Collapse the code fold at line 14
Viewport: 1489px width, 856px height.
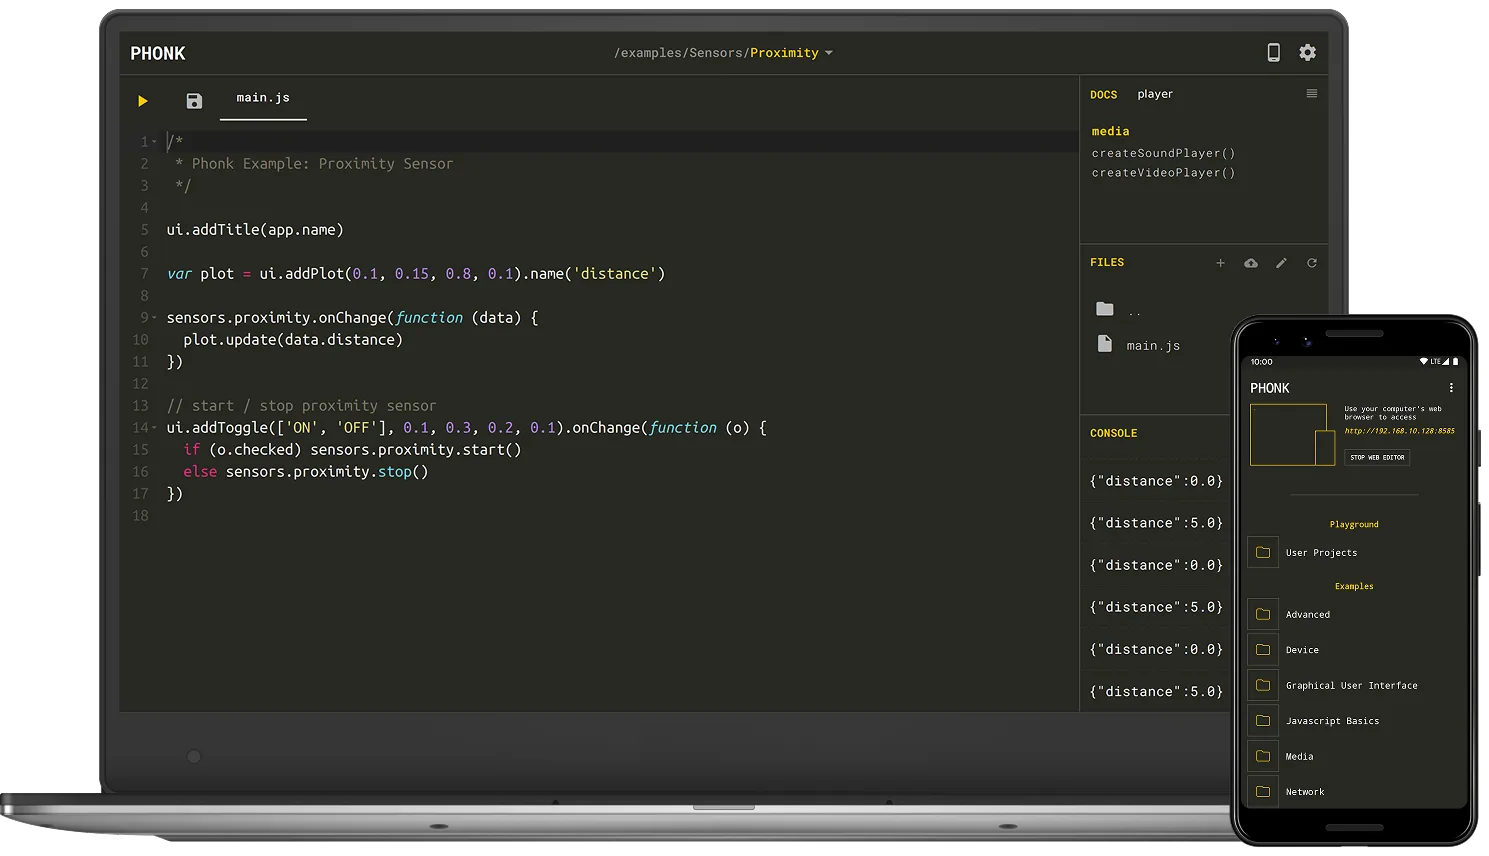click(x=155, y=428)
